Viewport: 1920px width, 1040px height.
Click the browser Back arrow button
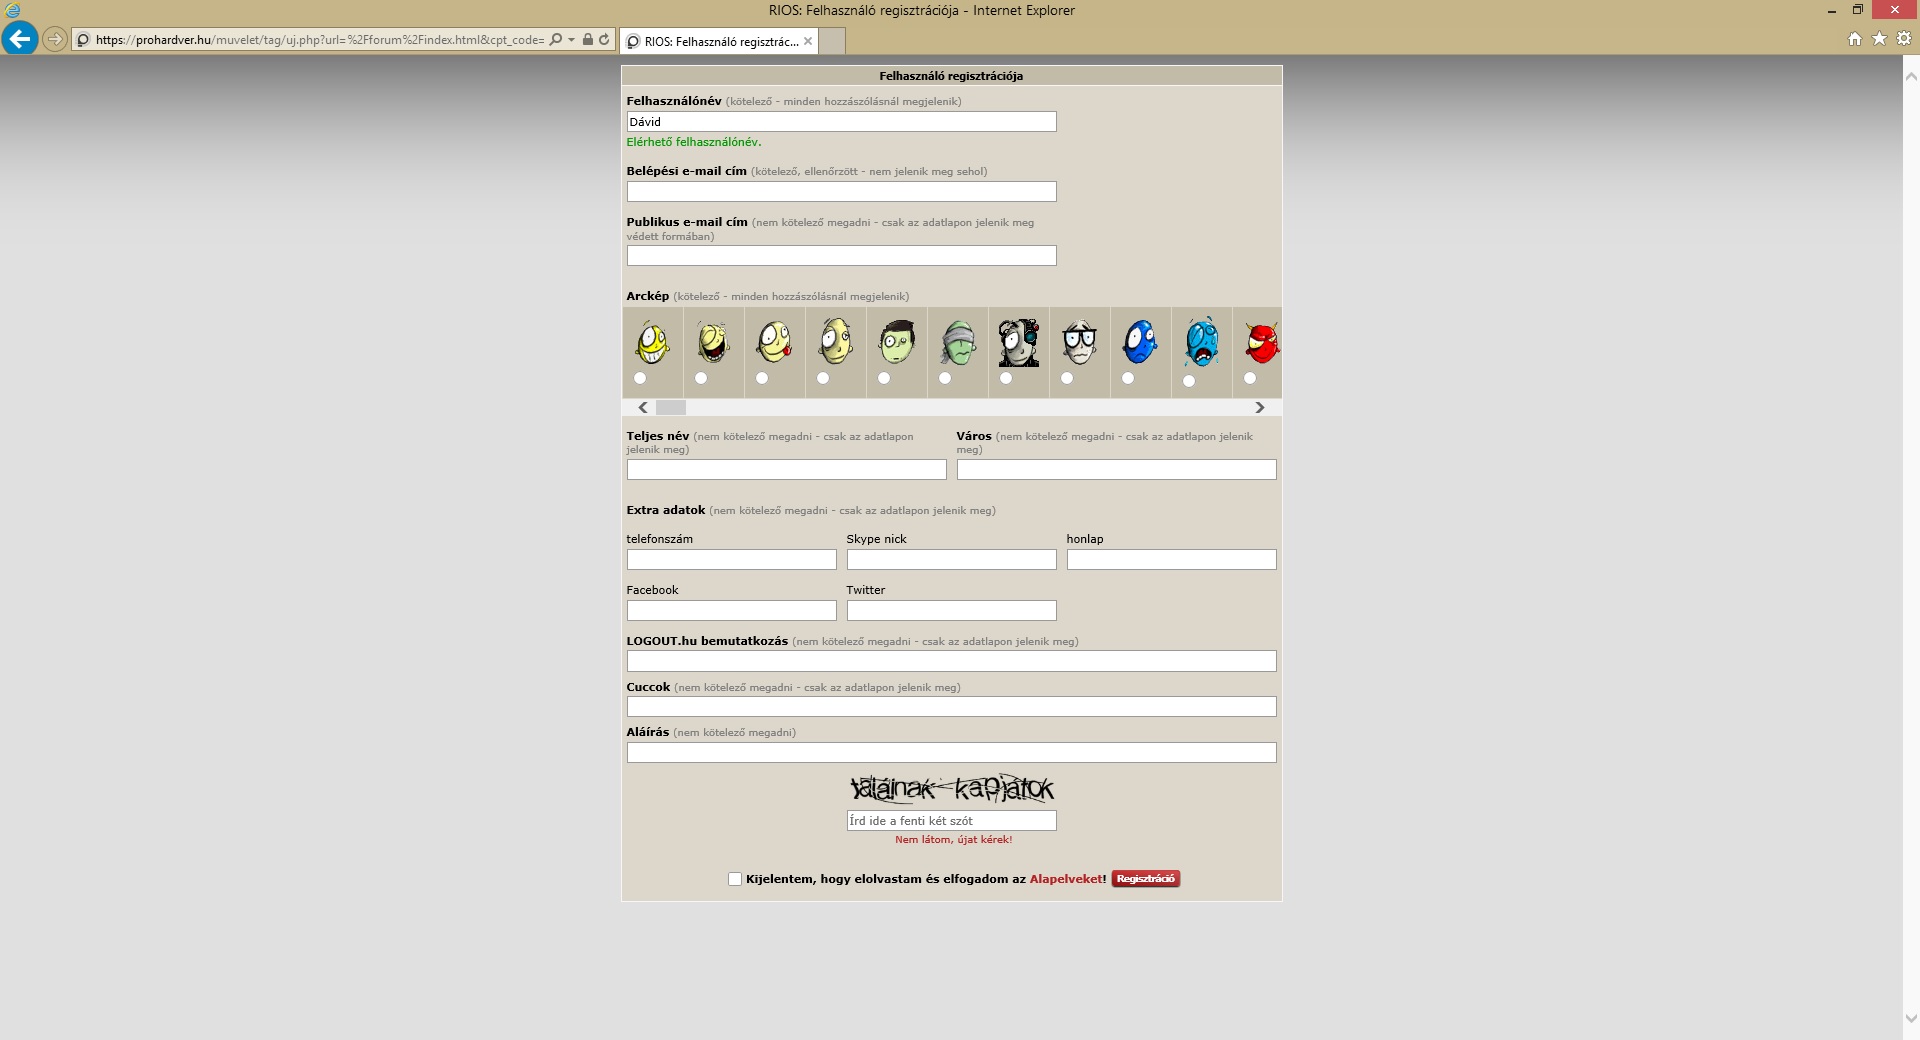(19, 39)
